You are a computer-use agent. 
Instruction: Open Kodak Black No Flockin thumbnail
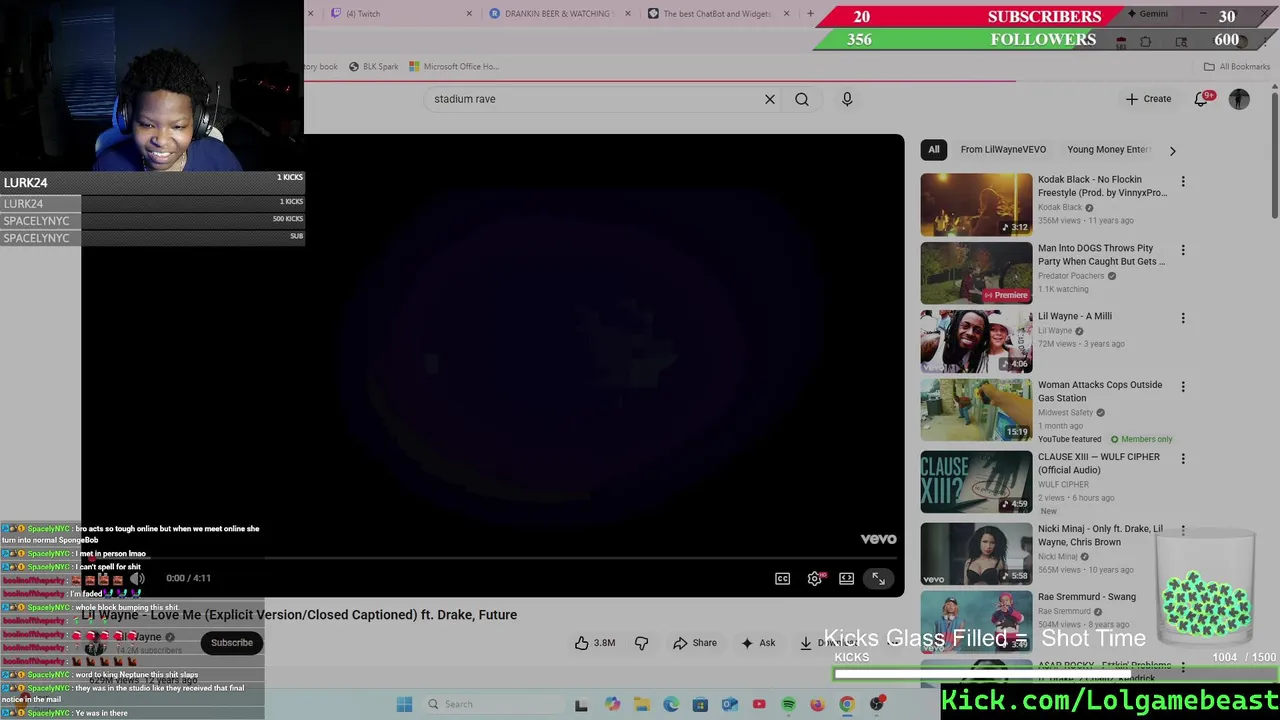click(976, 205)
